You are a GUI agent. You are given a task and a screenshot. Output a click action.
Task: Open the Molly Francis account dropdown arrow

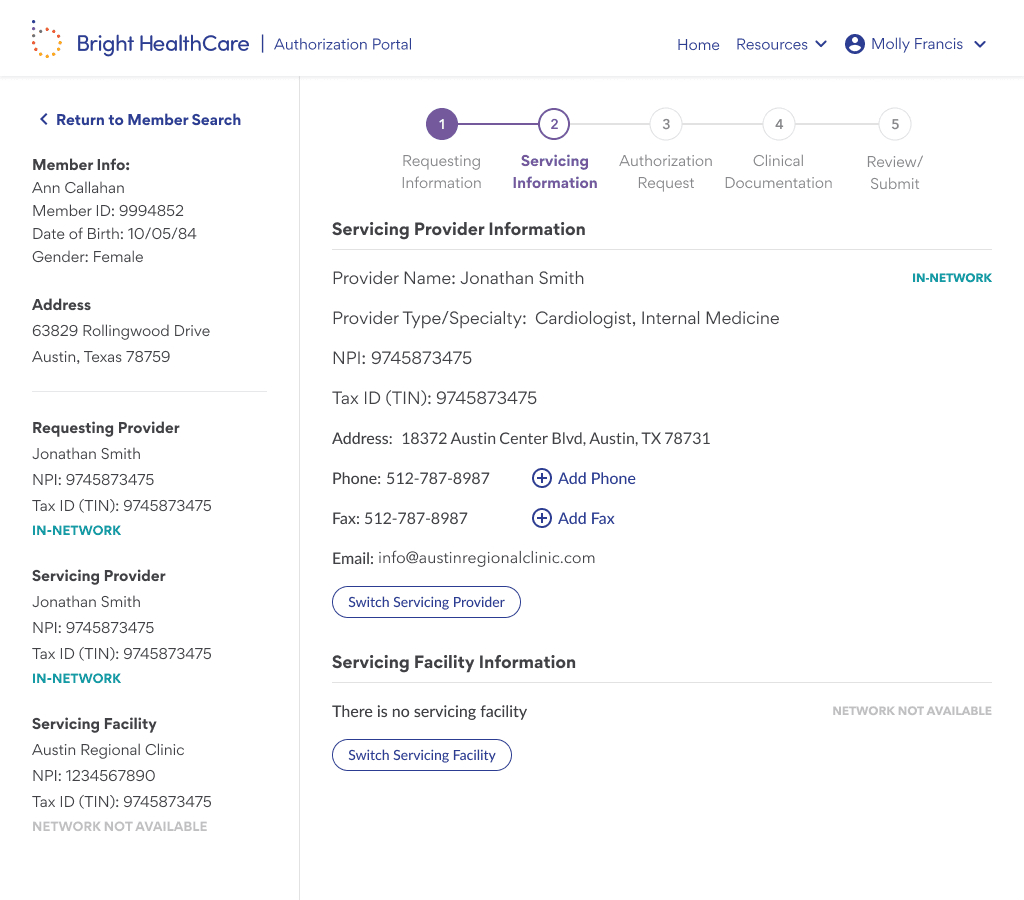pos(980,44)
